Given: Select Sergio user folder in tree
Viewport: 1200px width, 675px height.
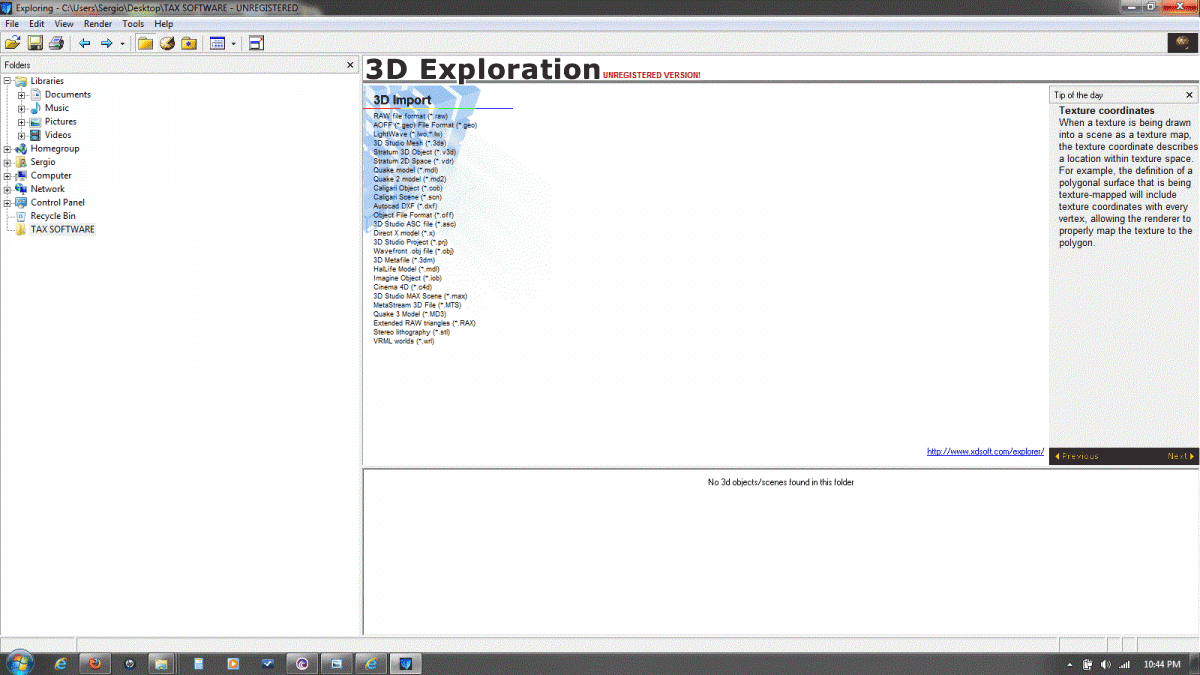Looking at the screenshot, I should coord(43,162).
